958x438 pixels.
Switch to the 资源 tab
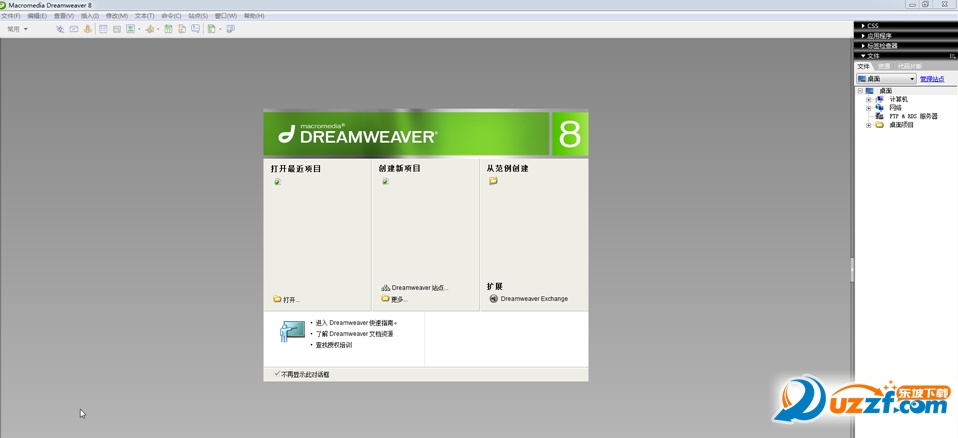click(x=883, y=66)
